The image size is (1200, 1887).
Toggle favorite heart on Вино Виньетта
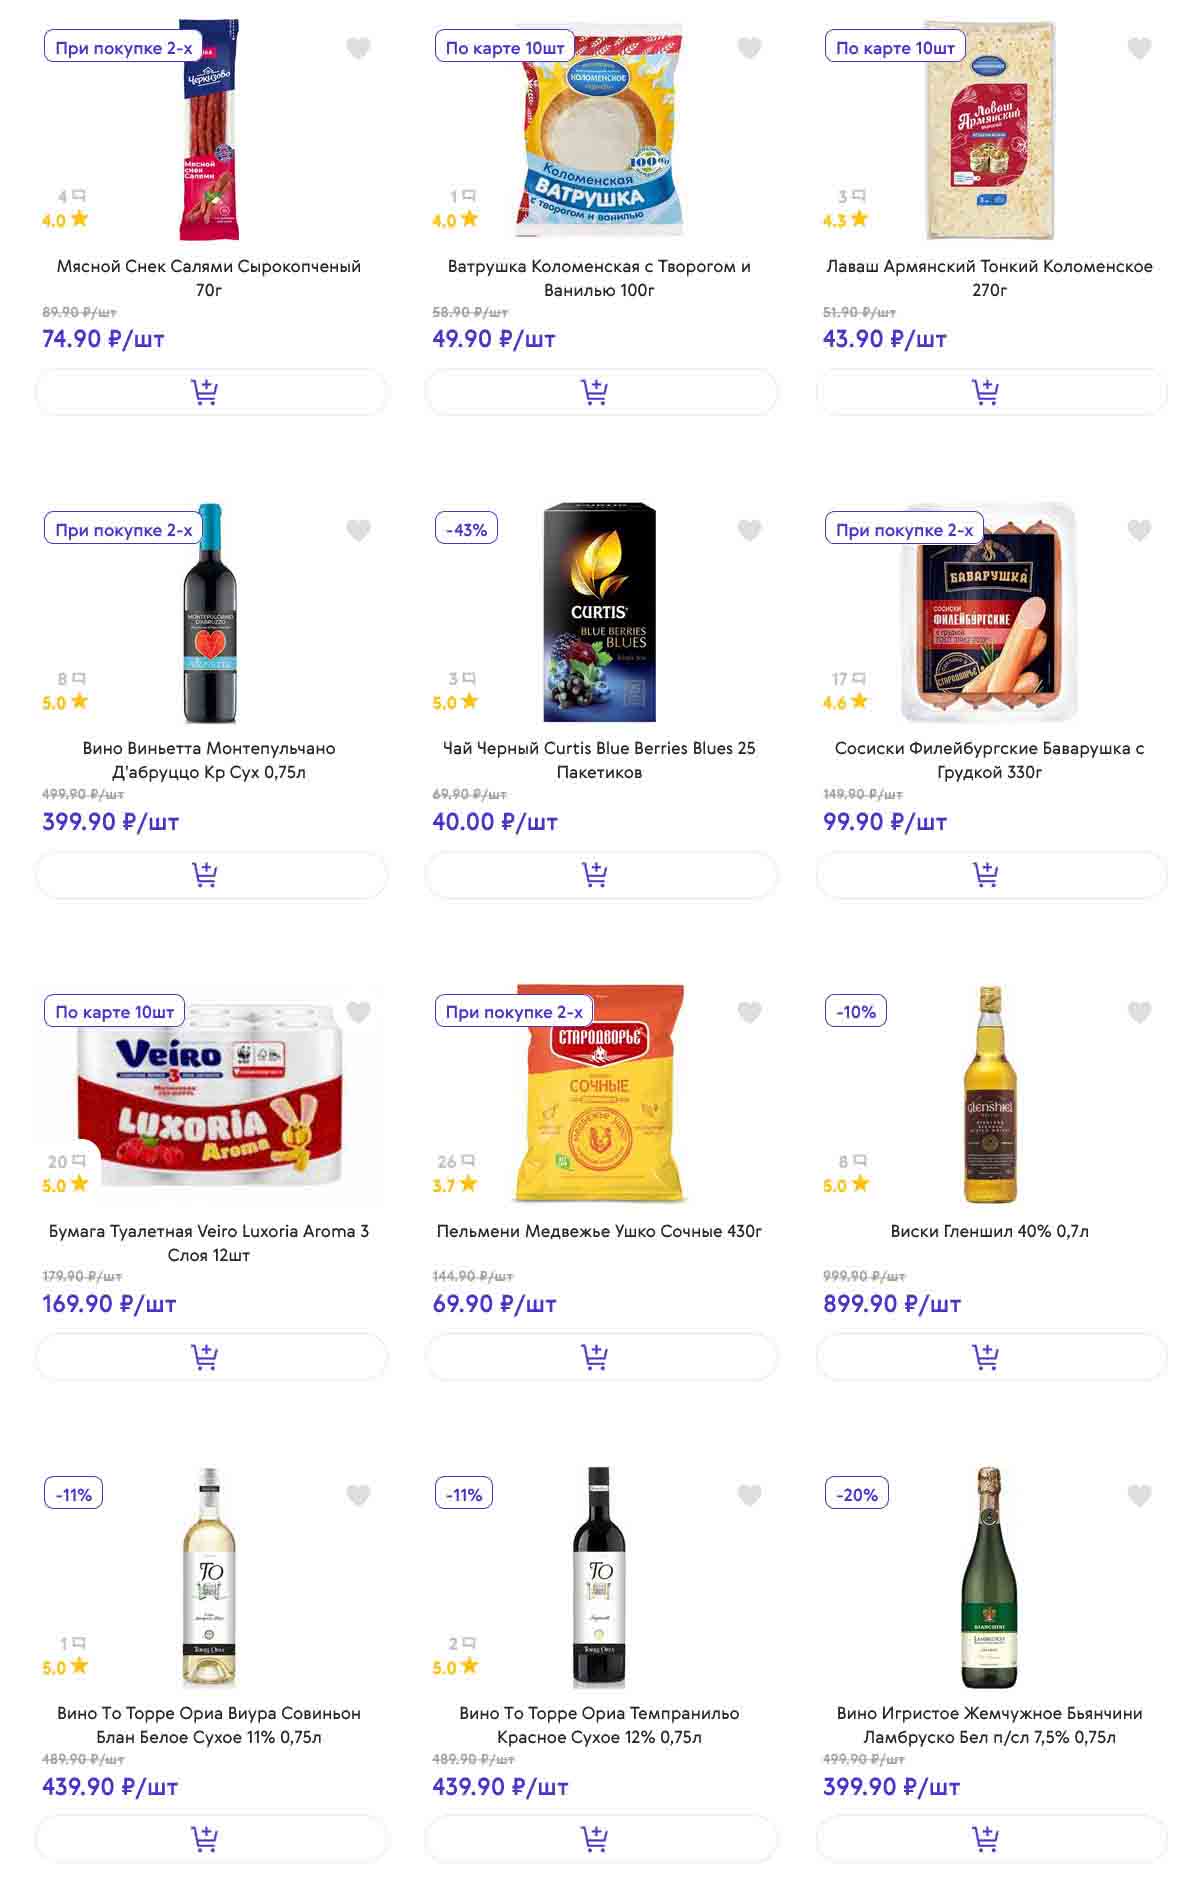[358, 530]
